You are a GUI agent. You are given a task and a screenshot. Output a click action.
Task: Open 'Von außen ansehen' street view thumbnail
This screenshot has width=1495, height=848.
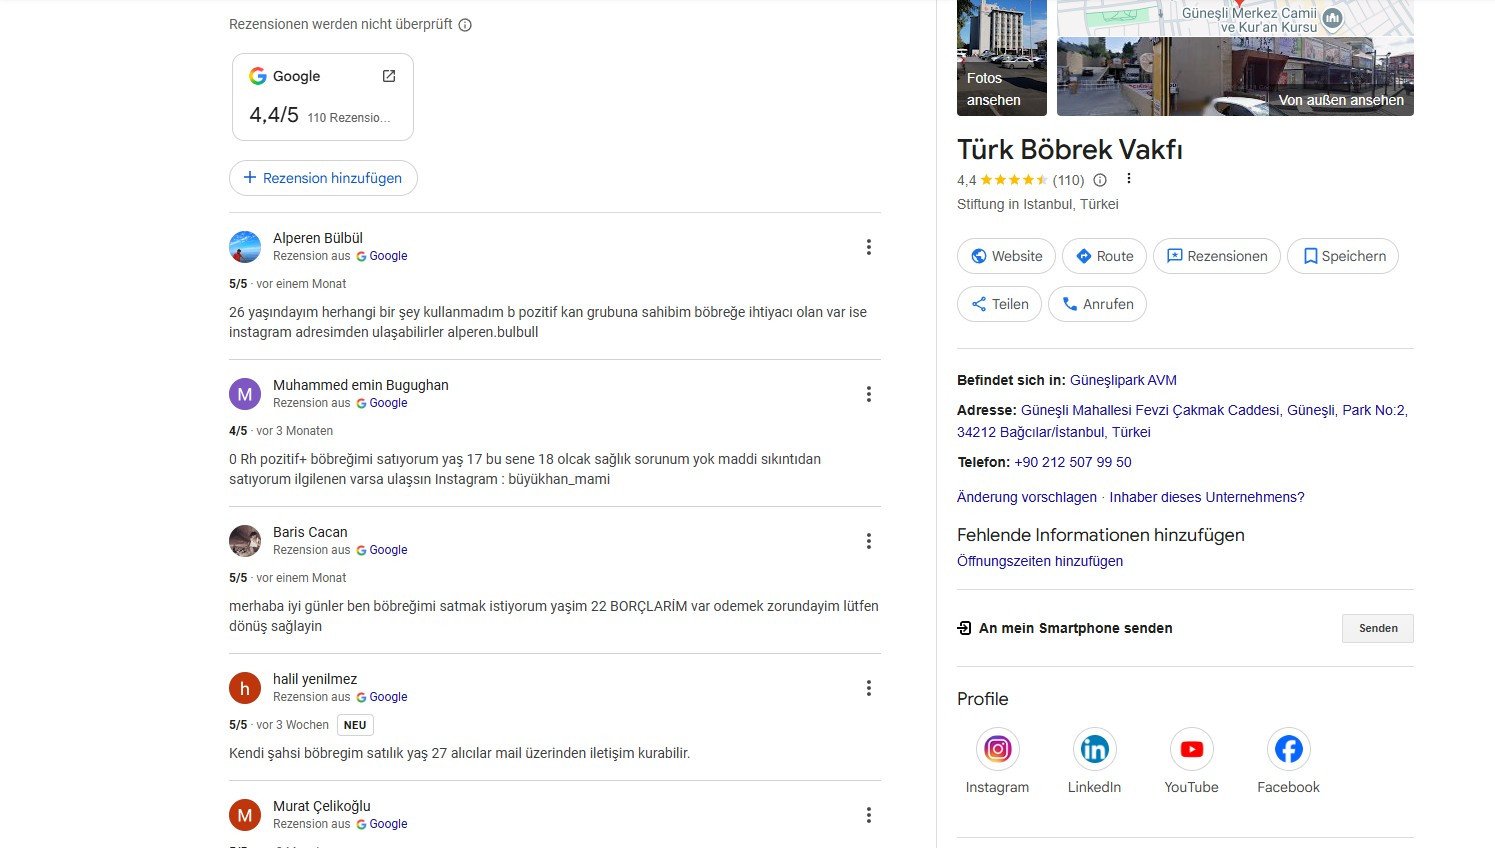1235,77
